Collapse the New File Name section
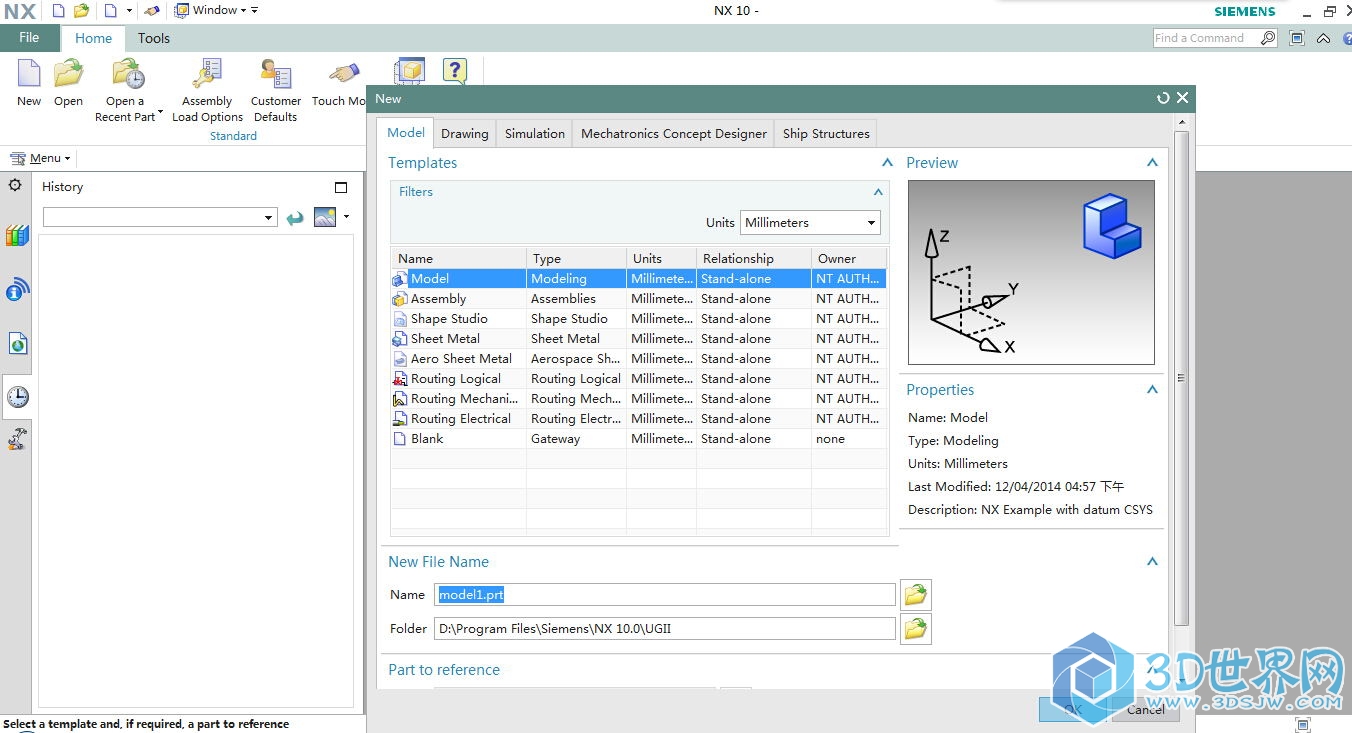 click(x=1152, y=561)
